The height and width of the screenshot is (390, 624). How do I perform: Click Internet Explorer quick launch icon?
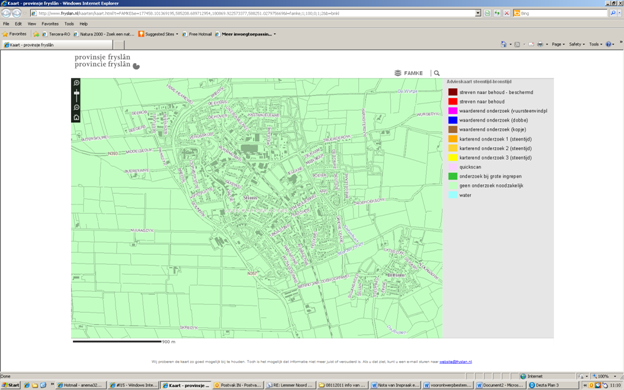[27, 385]
